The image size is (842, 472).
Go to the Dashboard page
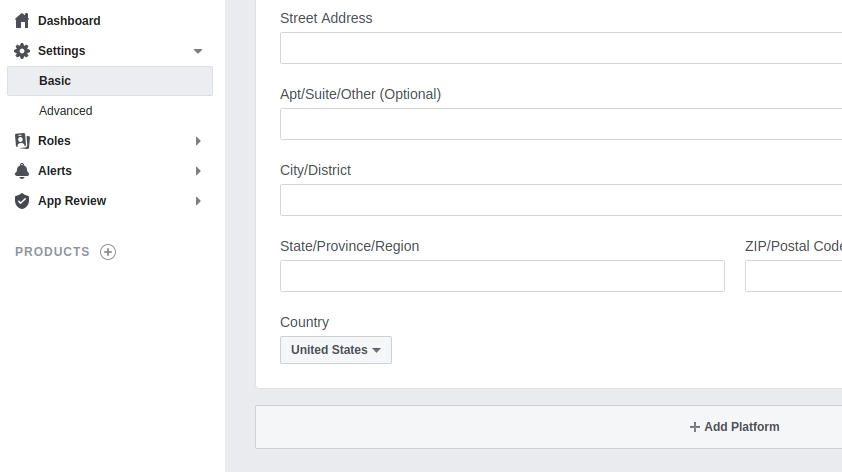pyautogui.click(x=69, y=21)
